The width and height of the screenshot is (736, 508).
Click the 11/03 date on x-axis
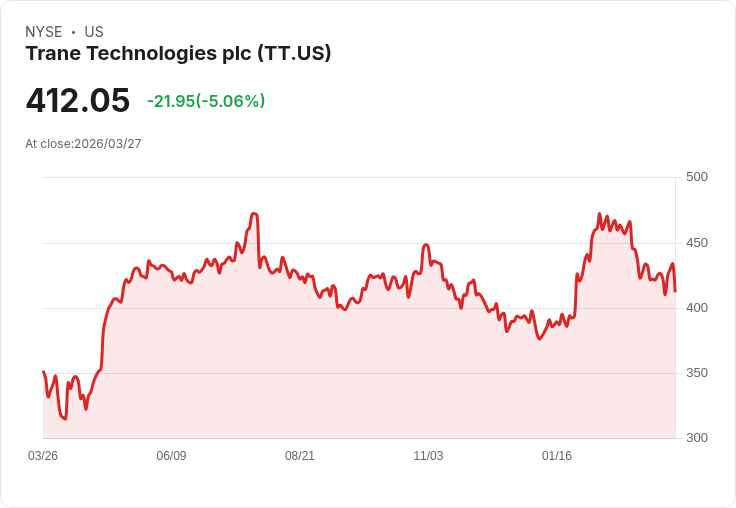click(x=428, y=456)
